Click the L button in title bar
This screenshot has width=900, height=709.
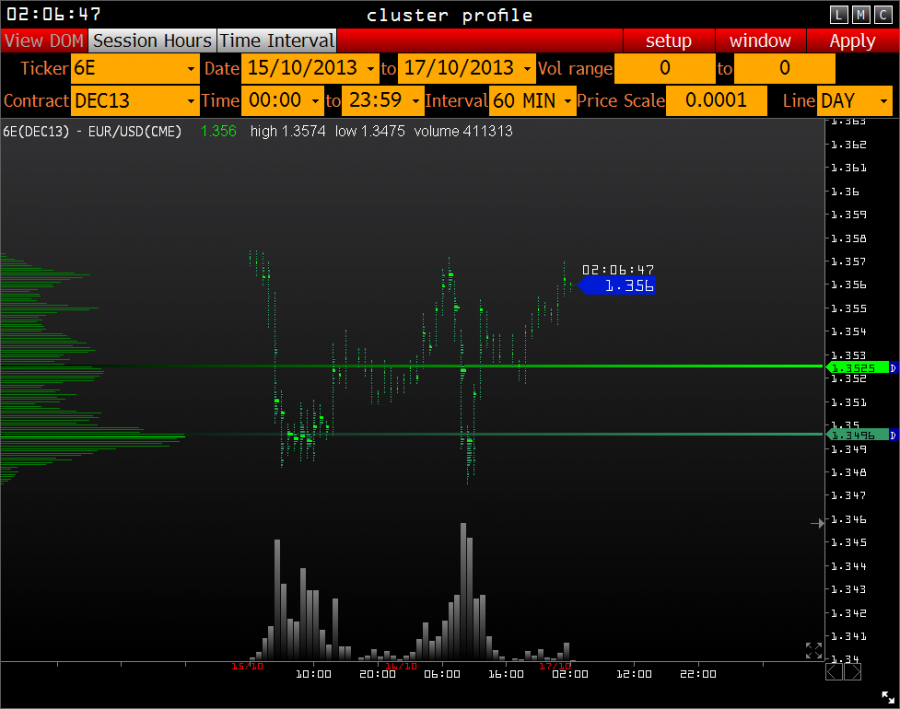pyautogui.click(x=838, y=14)
